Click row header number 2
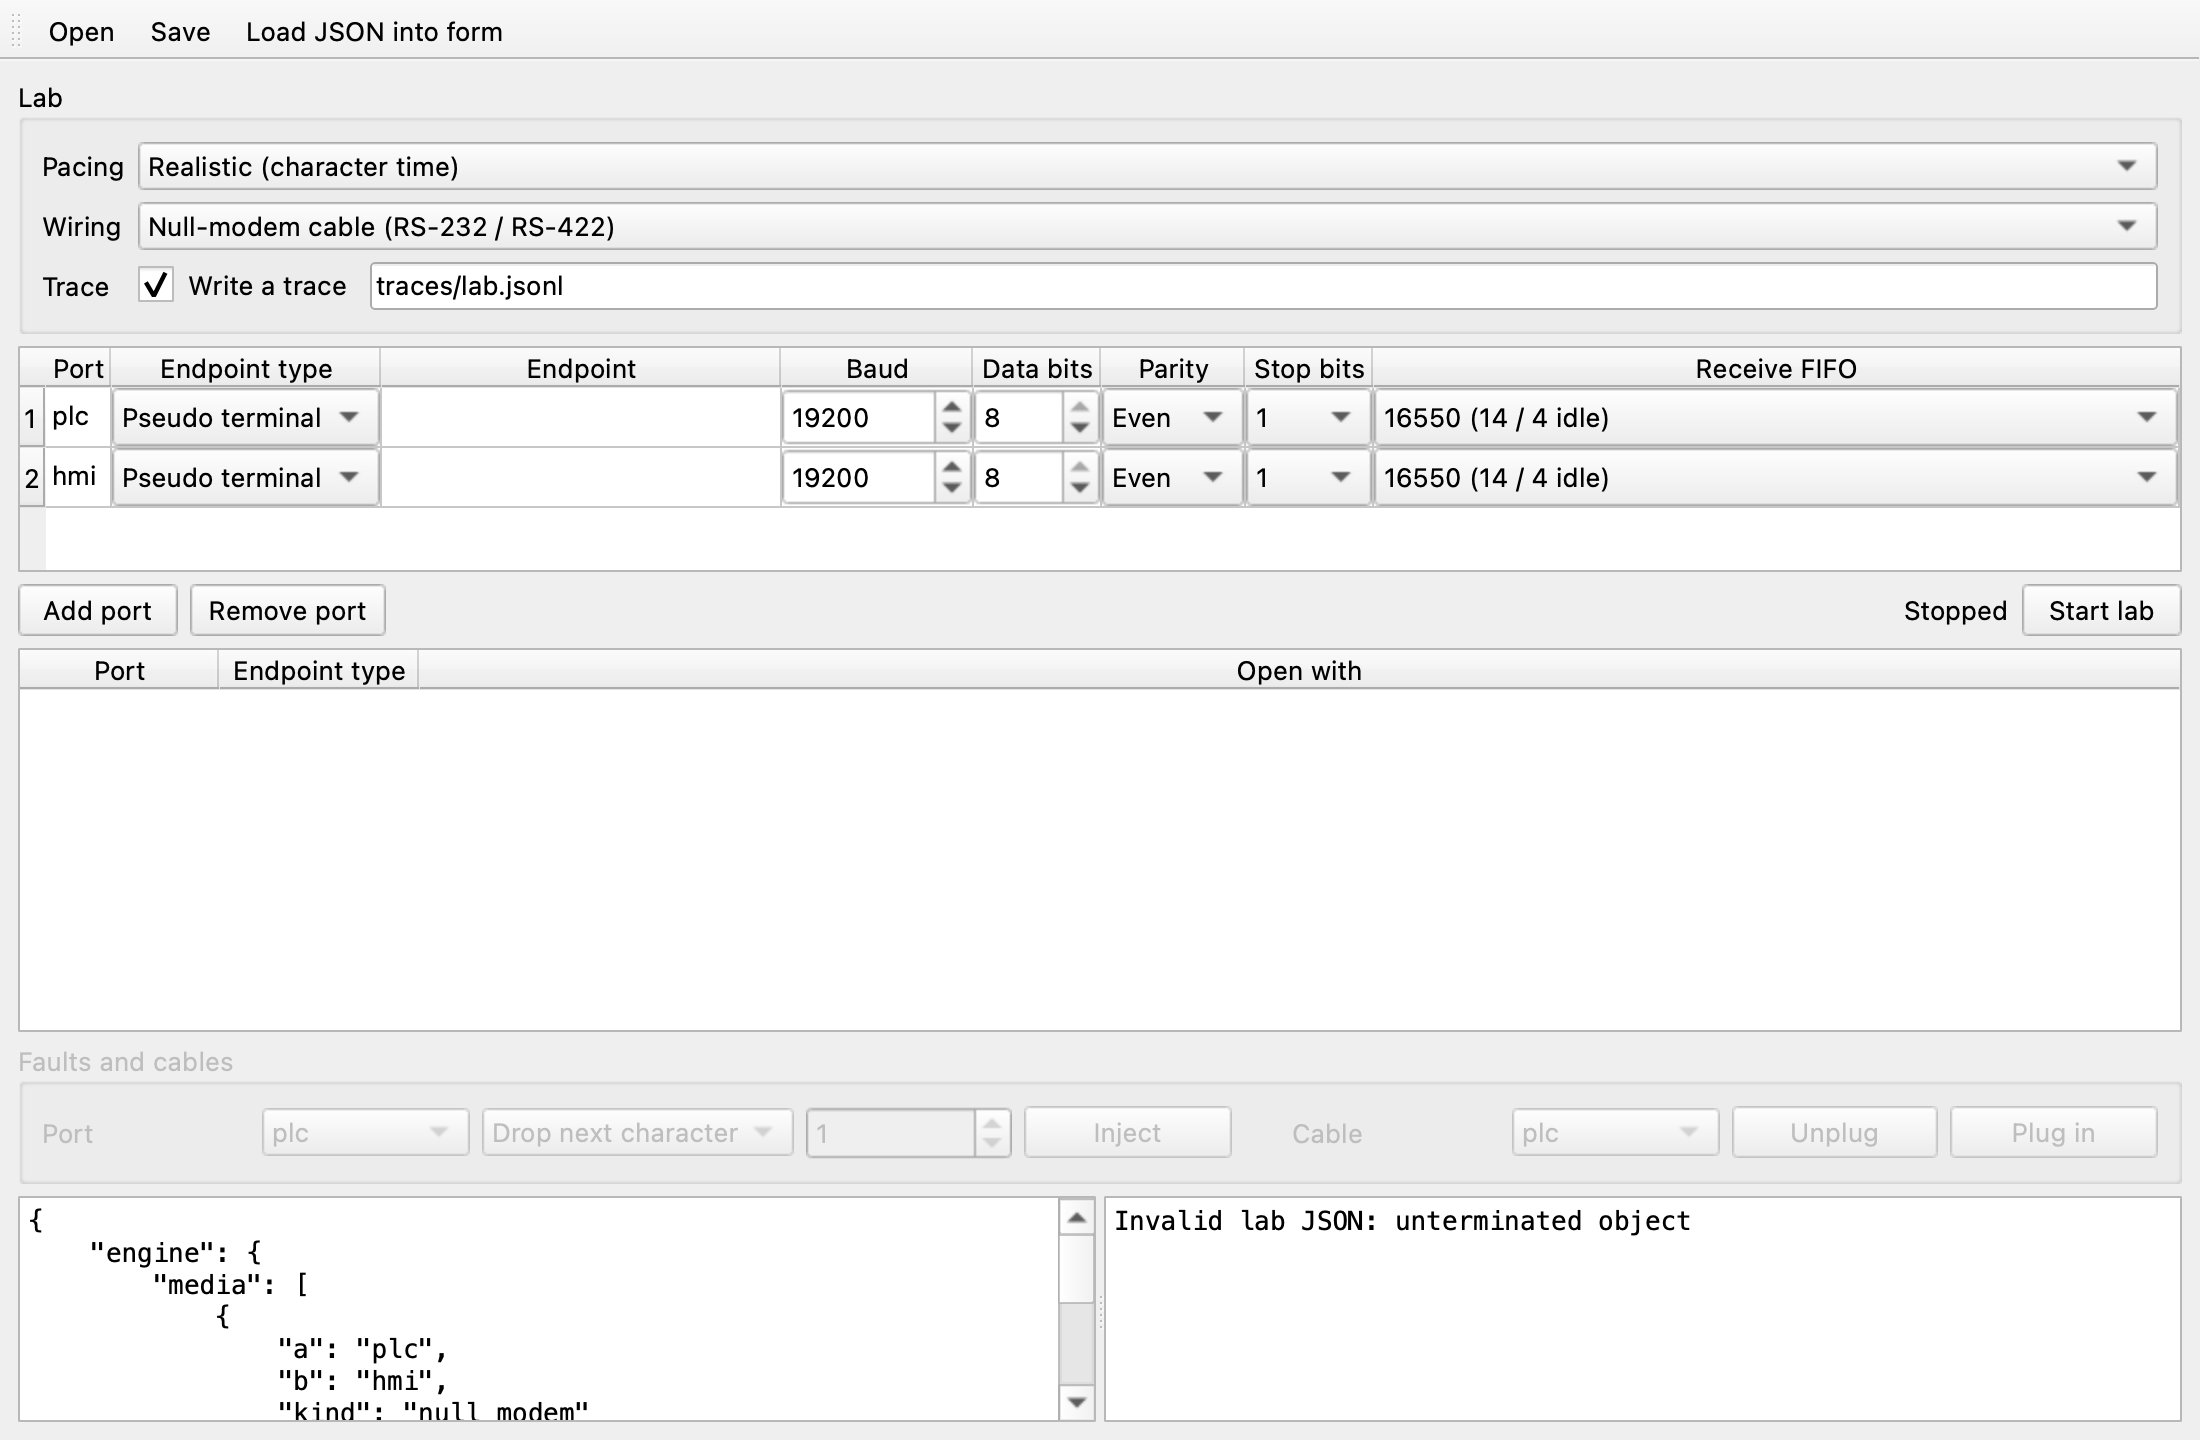Screen dimensions: 2200x1440 tap(32, 477)
